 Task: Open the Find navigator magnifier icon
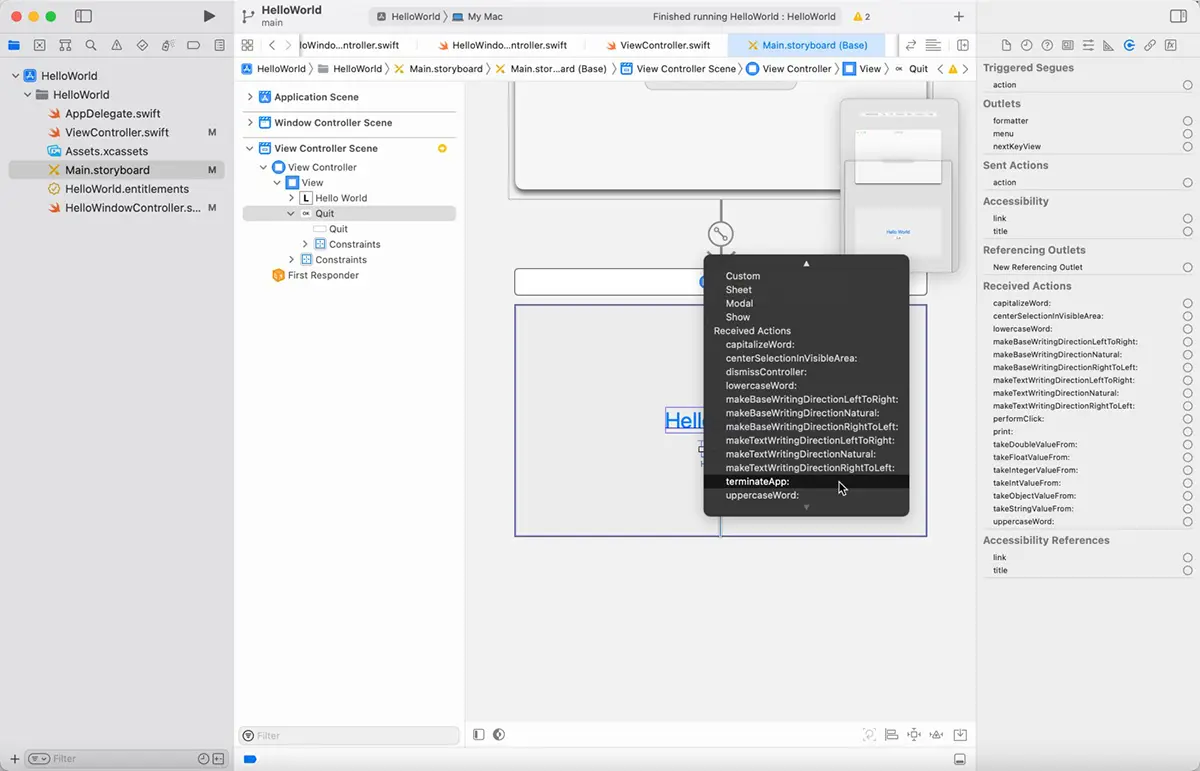[91, 45]
